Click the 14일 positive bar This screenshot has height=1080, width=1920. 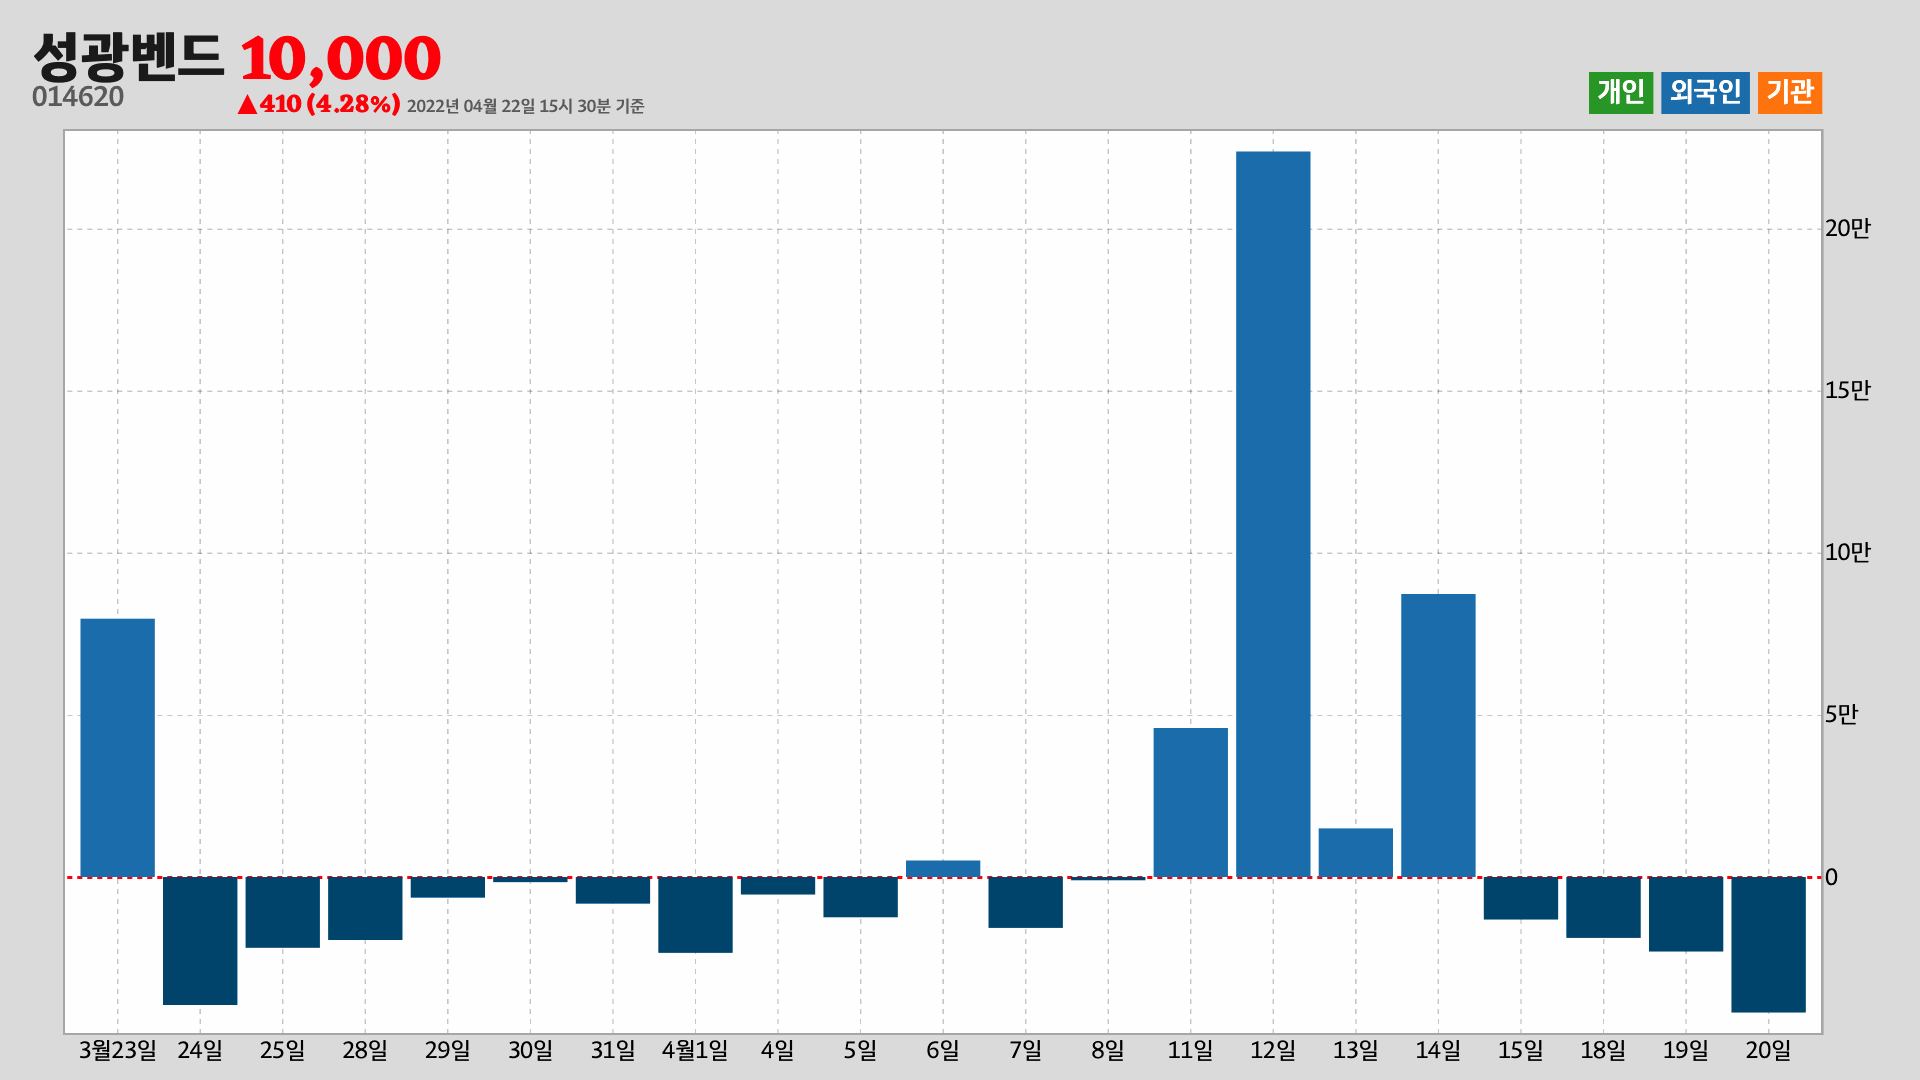tap(1438, 735)
